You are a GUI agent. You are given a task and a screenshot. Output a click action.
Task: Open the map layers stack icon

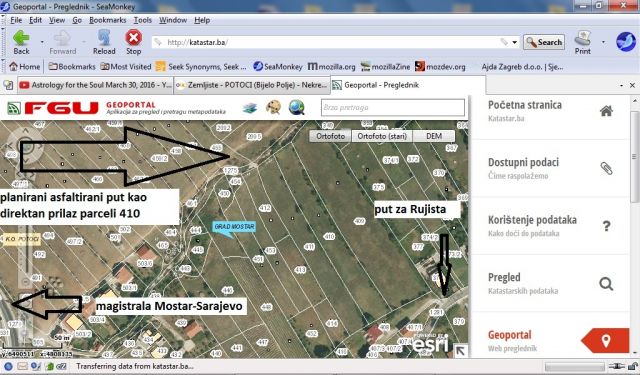(250, 108)
